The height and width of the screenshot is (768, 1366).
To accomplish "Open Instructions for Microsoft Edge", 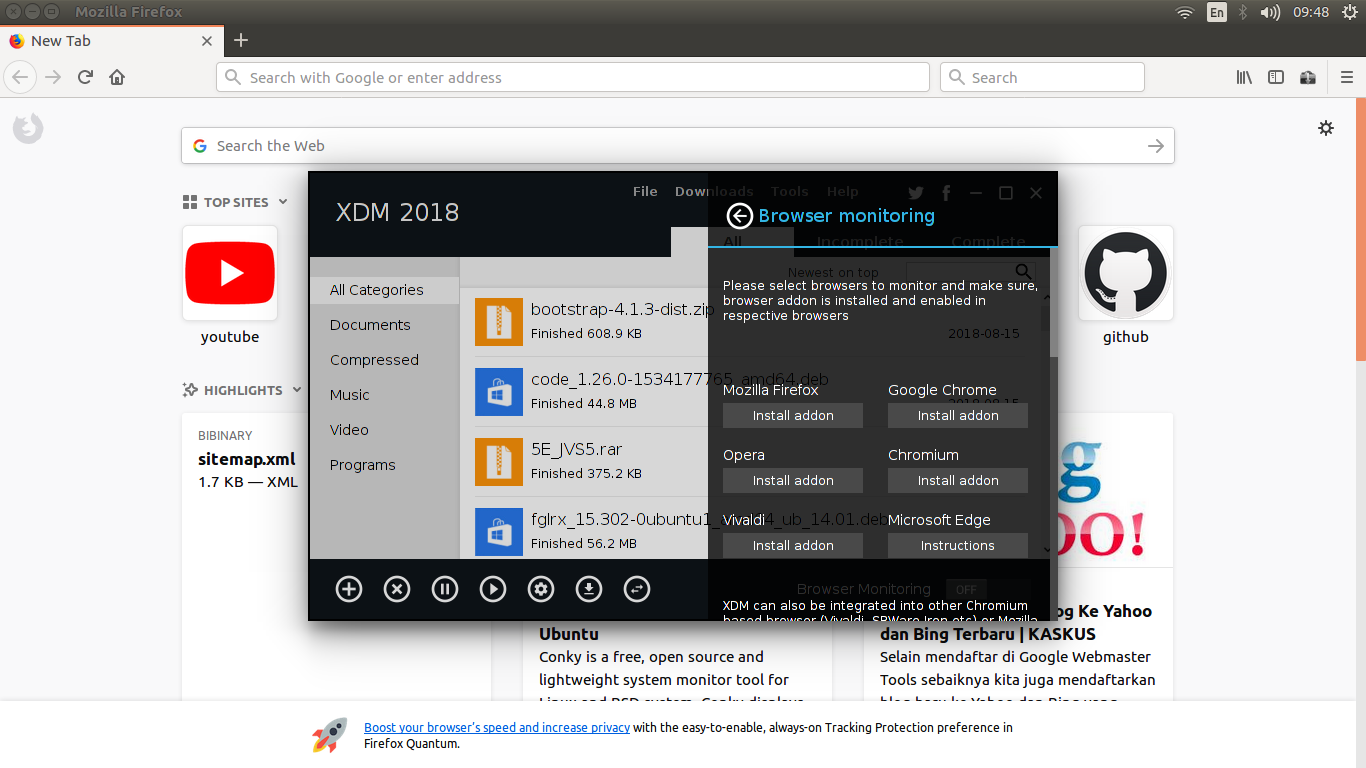I will click(x=958, y=545).
